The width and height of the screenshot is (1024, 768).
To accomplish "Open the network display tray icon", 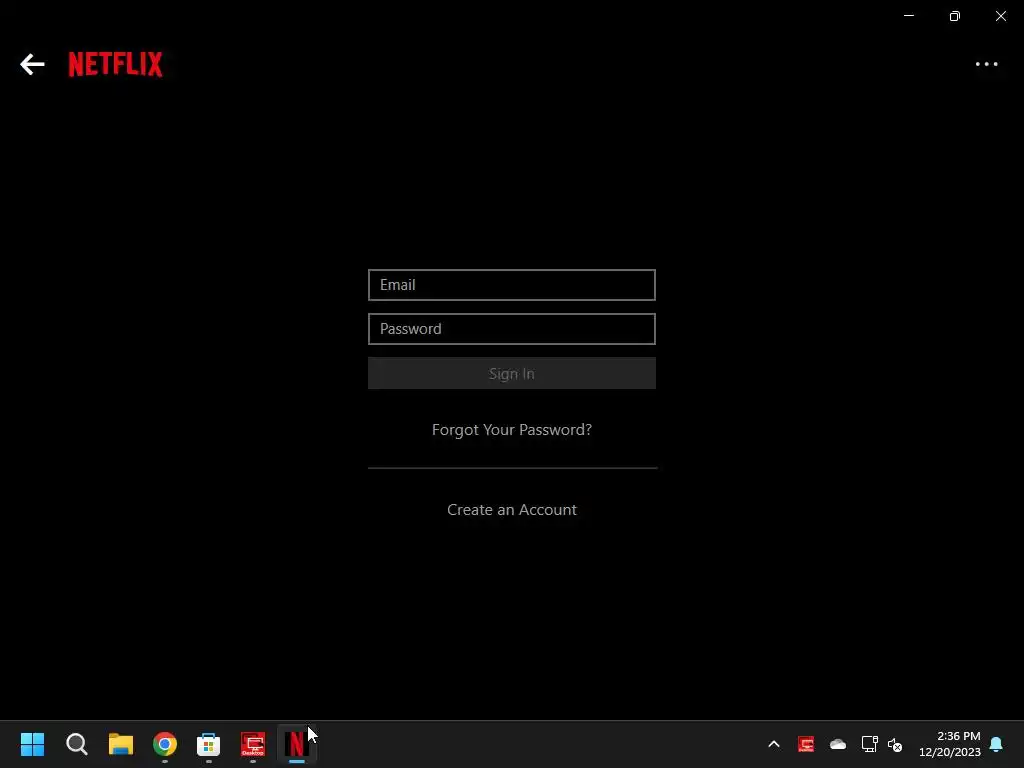I will coord(869,744).
